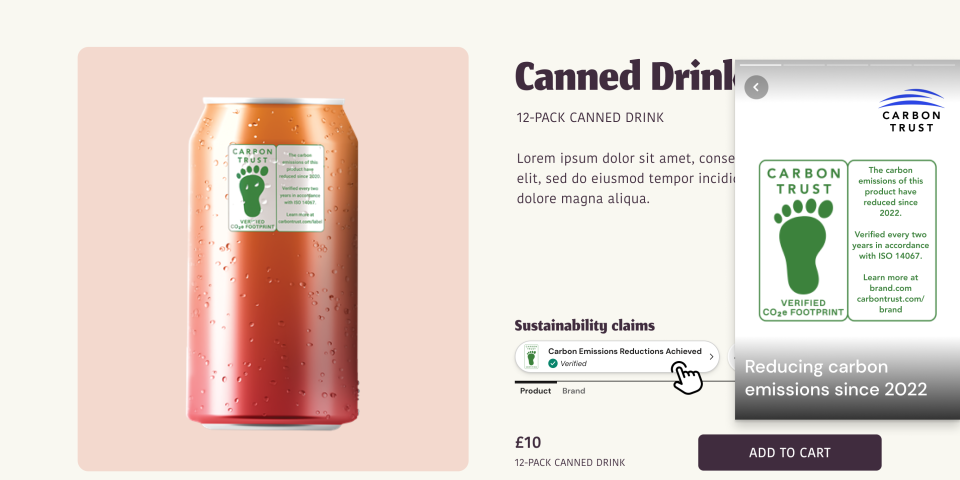Screen dimensions: 960x480
Task: Jump to the second story progress segment
Action: pos(803,64)
